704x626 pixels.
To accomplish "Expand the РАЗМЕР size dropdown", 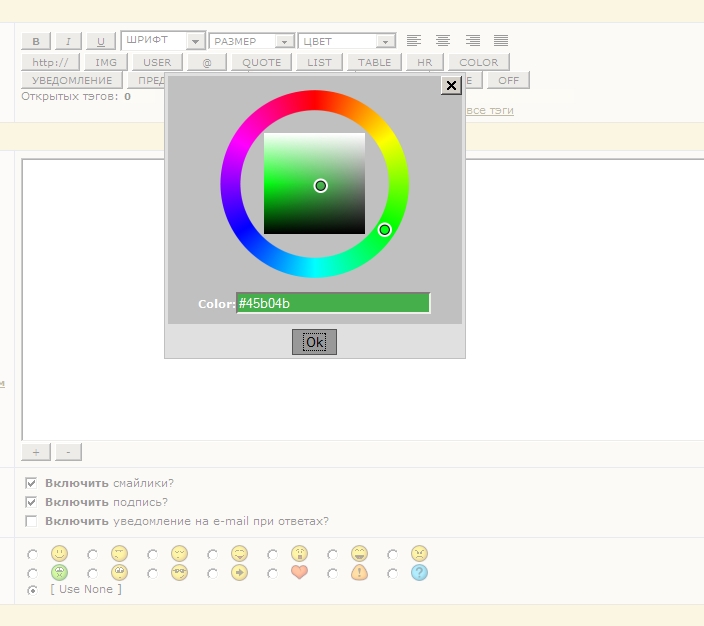I will click(x=251, y=41).
